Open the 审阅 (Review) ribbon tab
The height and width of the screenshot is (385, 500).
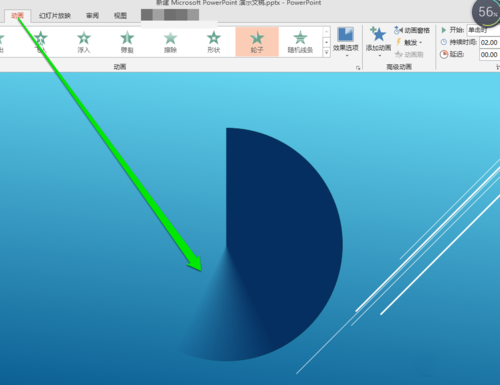[x=92, y=16]
